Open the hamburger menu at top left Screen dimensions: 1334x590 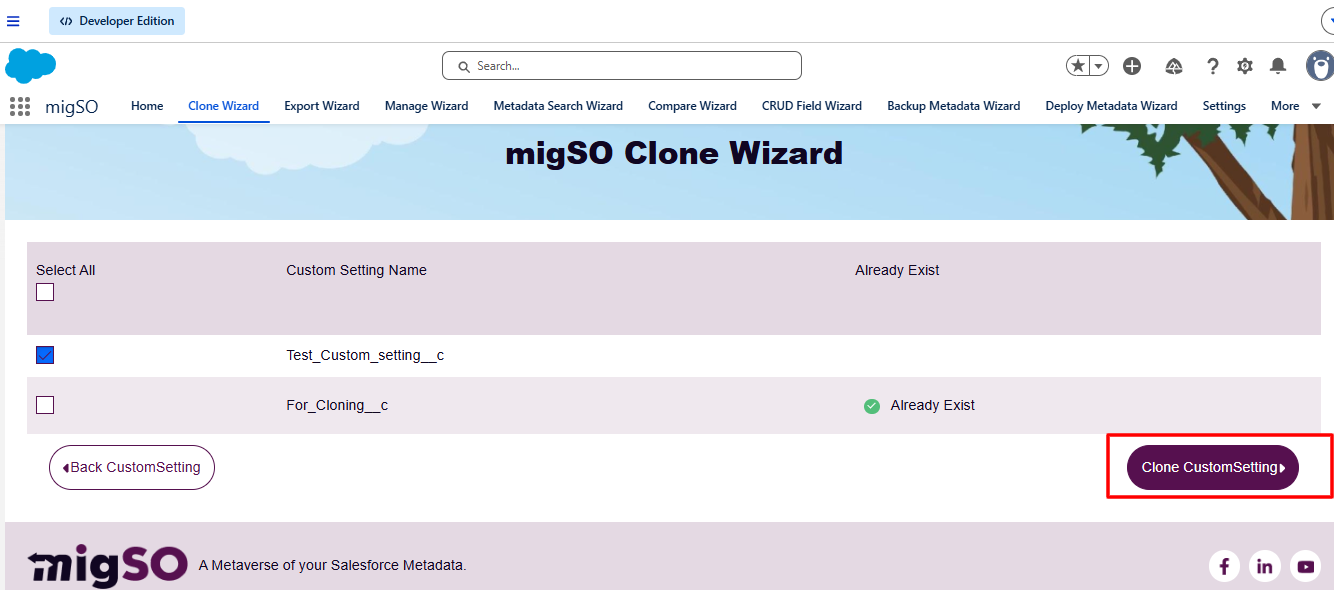pos(13,21)
